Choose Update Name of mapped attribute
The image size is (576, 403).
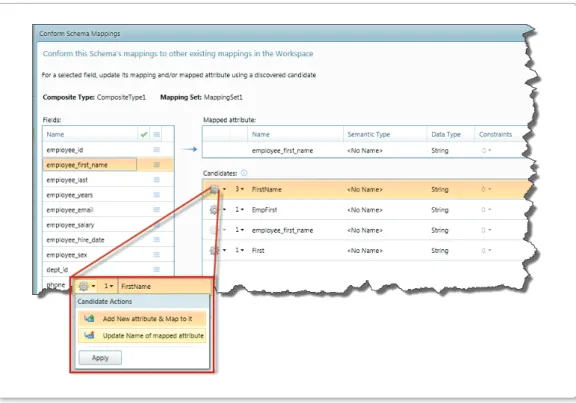point(142,335)
